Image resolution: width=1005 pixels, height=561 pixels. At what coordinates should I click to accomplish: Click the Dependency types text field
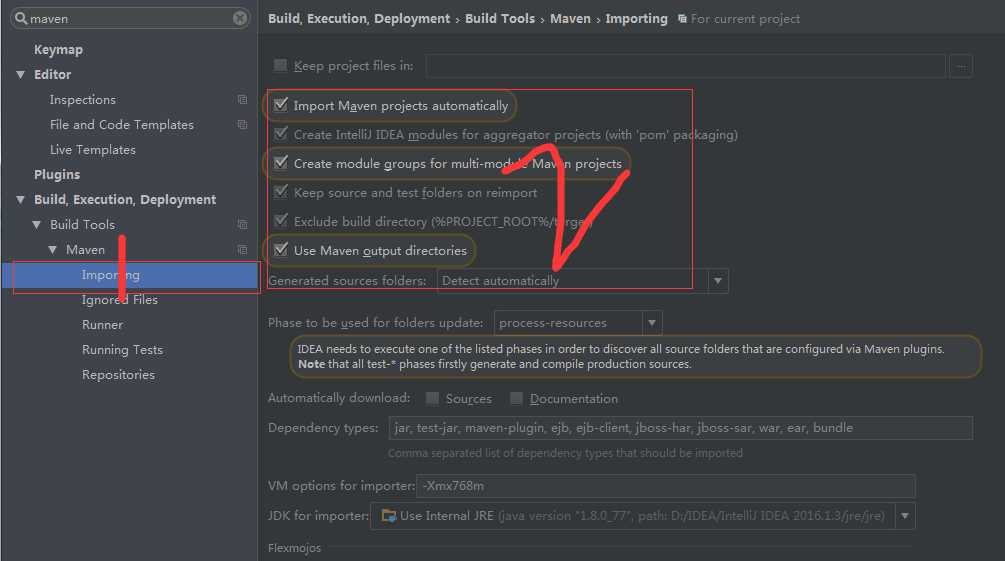(681, 428)
